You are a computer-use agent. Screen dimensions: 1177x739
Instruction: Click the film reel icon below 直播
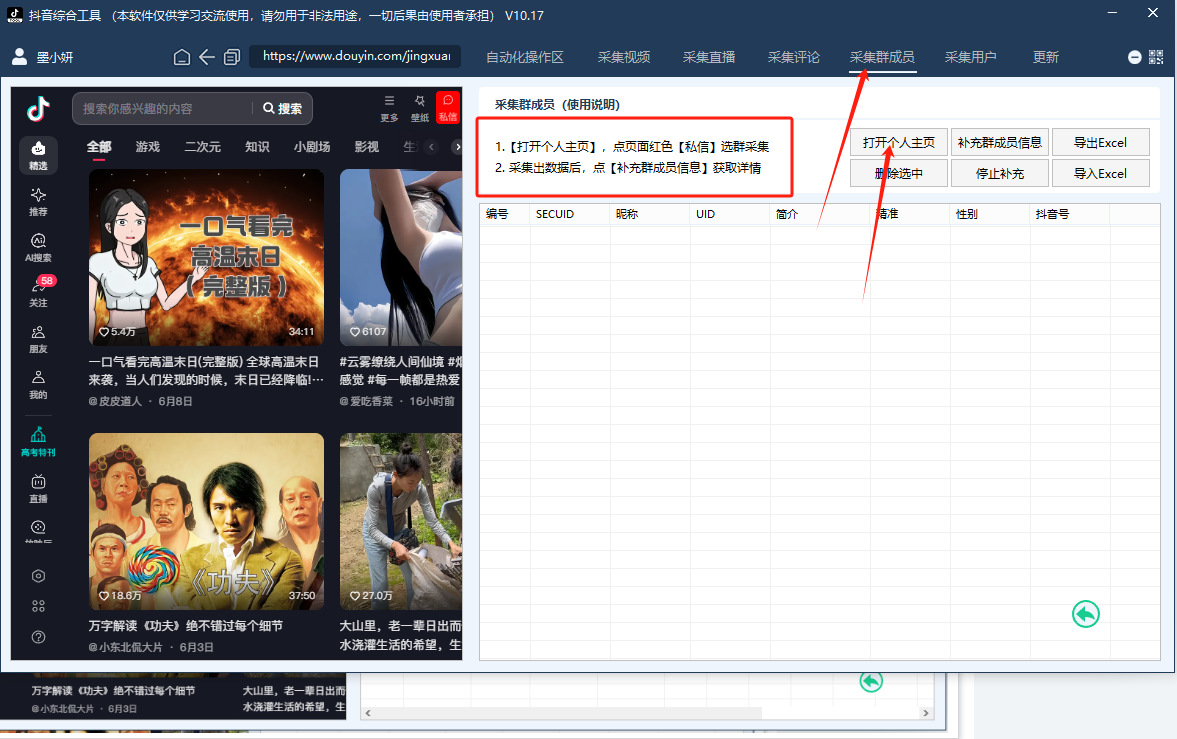click(38, 529)
